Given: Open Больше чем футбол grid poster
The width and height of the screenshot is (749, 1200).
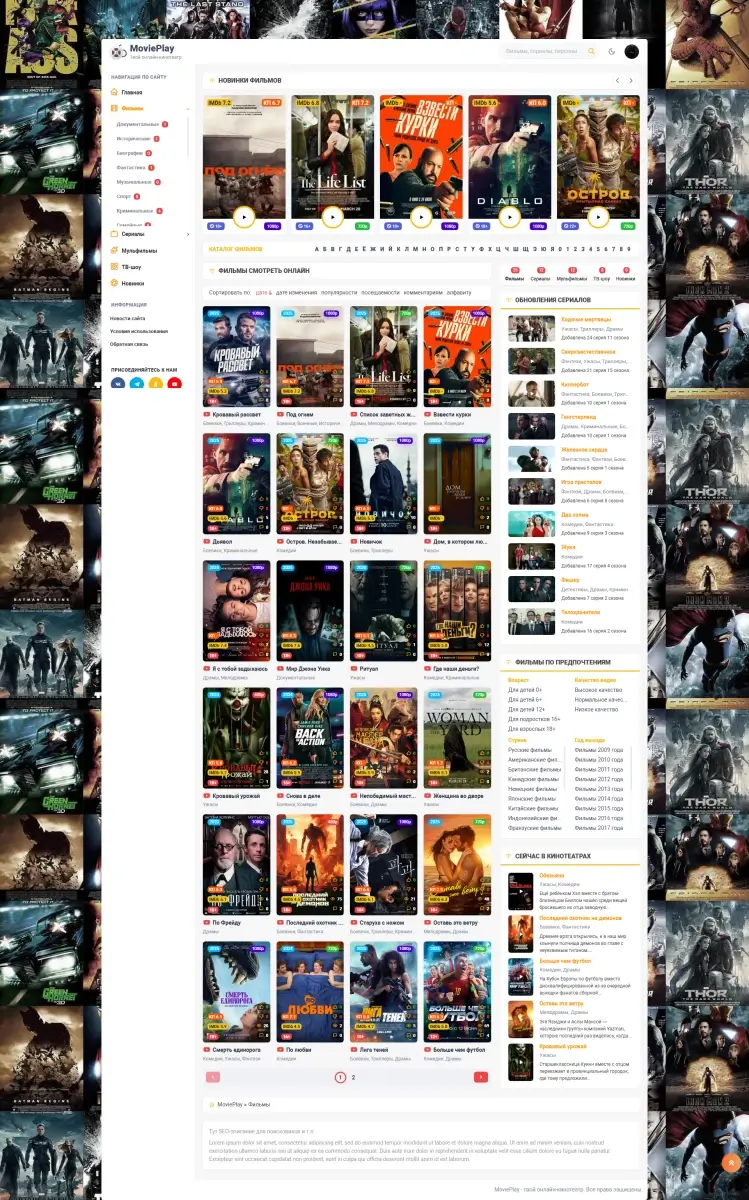Looking at the screenshot, I should [457, 992].
